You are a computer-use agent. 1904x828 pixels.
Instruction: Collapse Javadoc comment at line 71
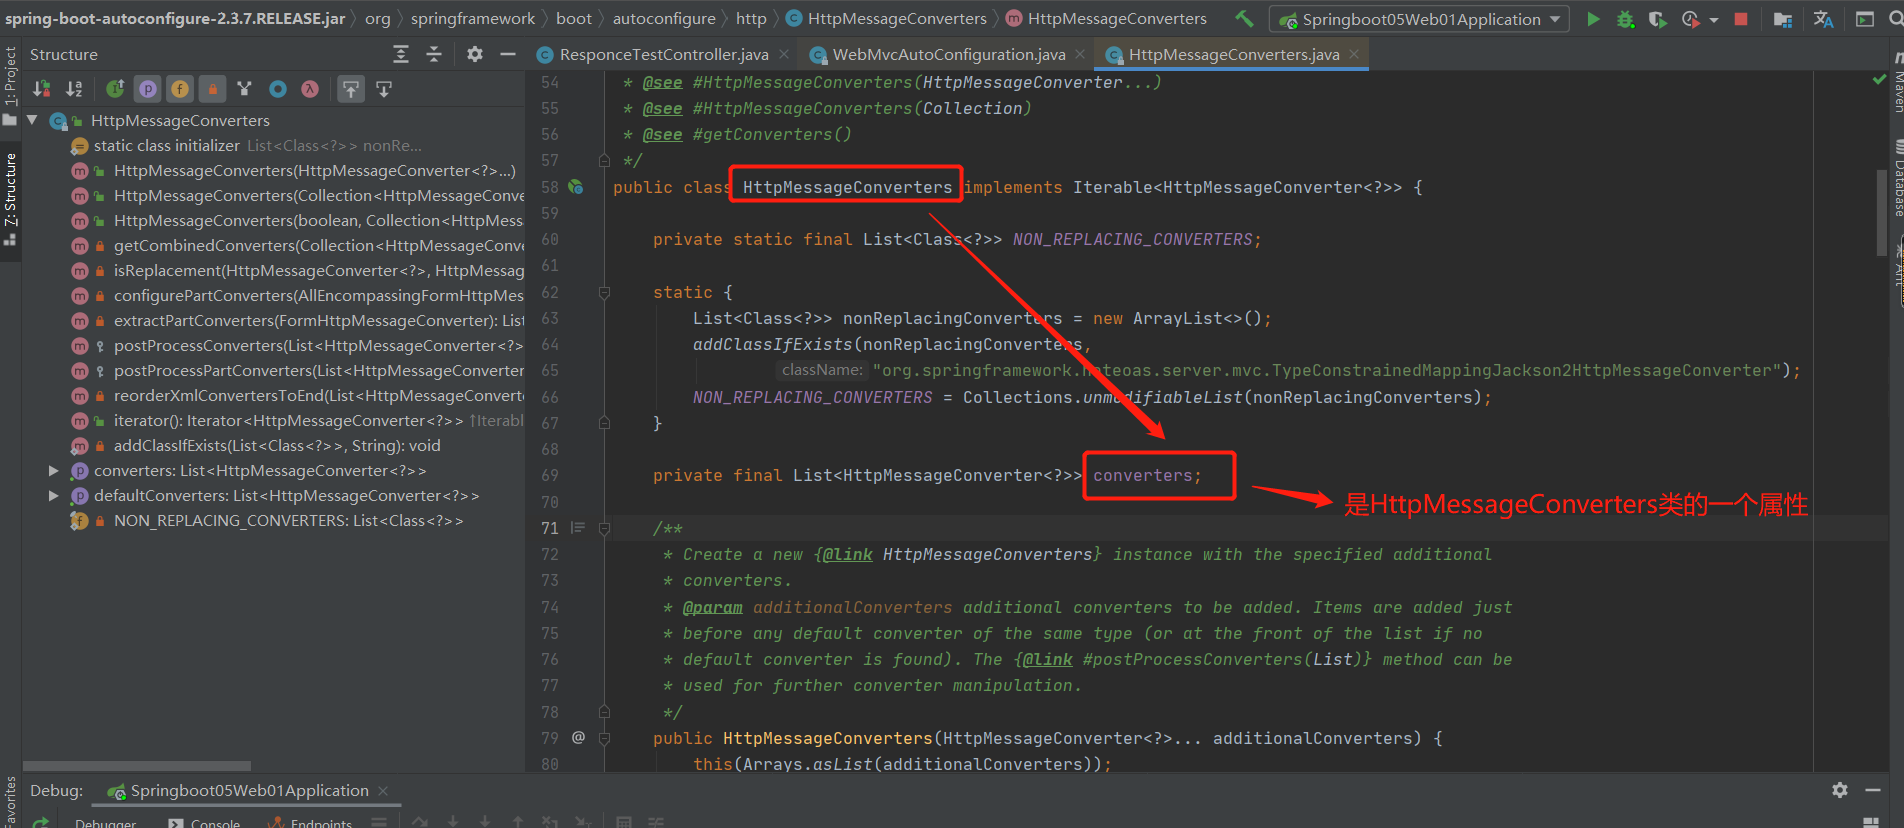pyautogui.click(x=604, y=528)
